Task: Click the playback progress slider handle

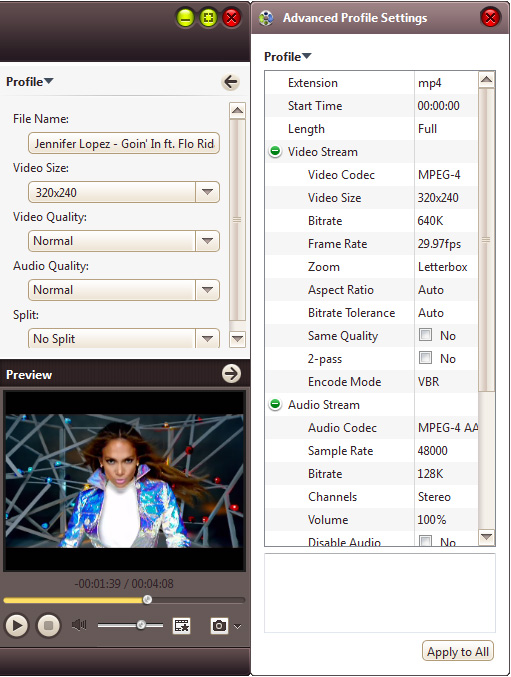Action: click(147, 599)
